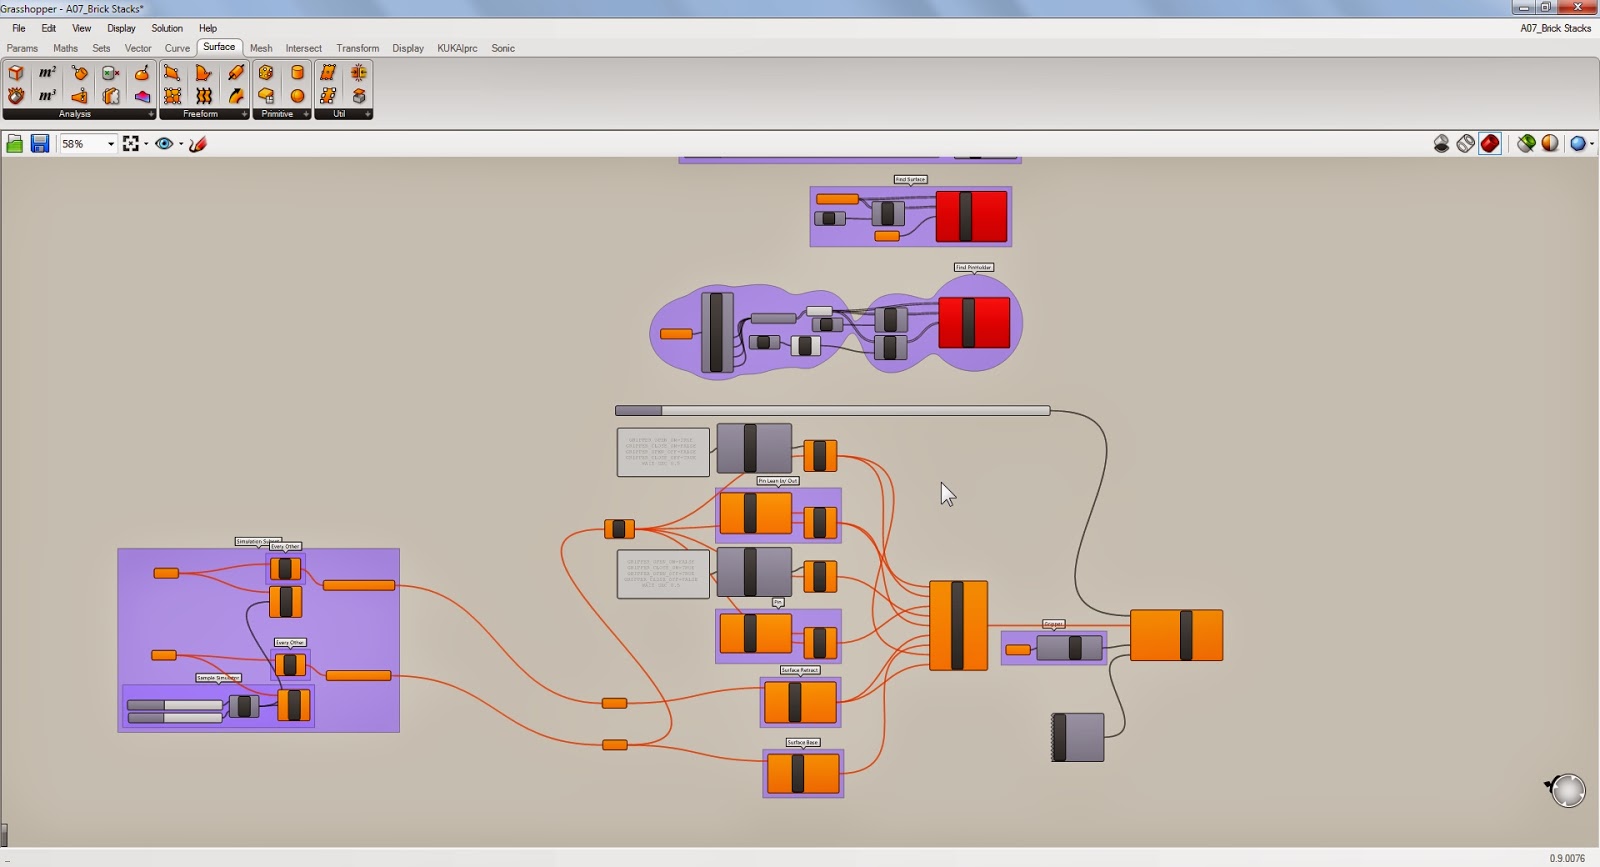
Task: Open the Solution menu
Action: tap(167, 28)
